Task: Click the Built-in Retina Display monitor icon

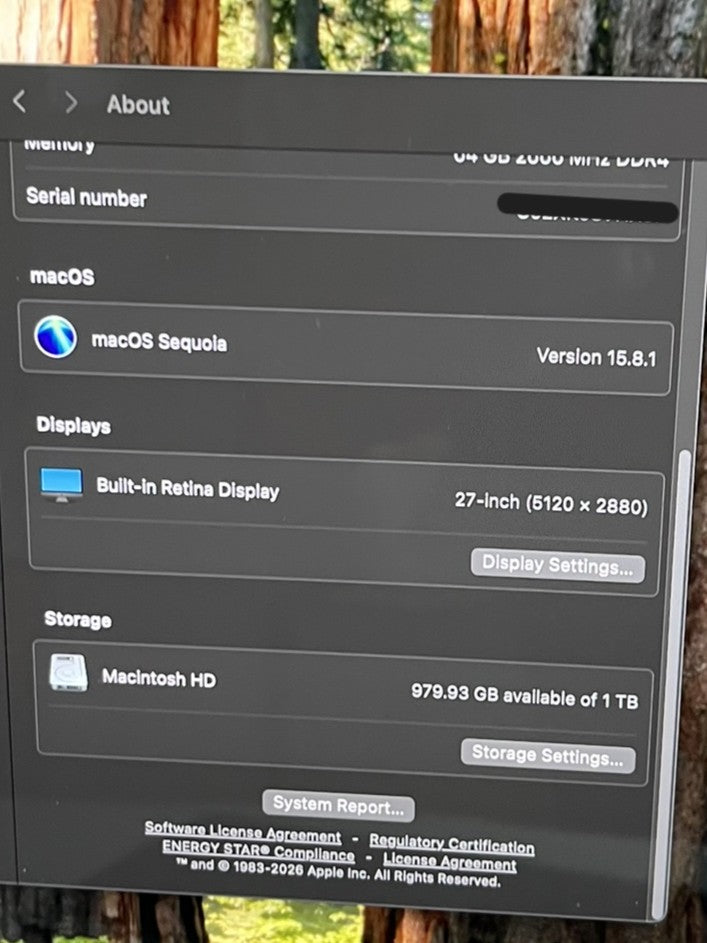Action: pyautogui.click(x=61, y=485)
